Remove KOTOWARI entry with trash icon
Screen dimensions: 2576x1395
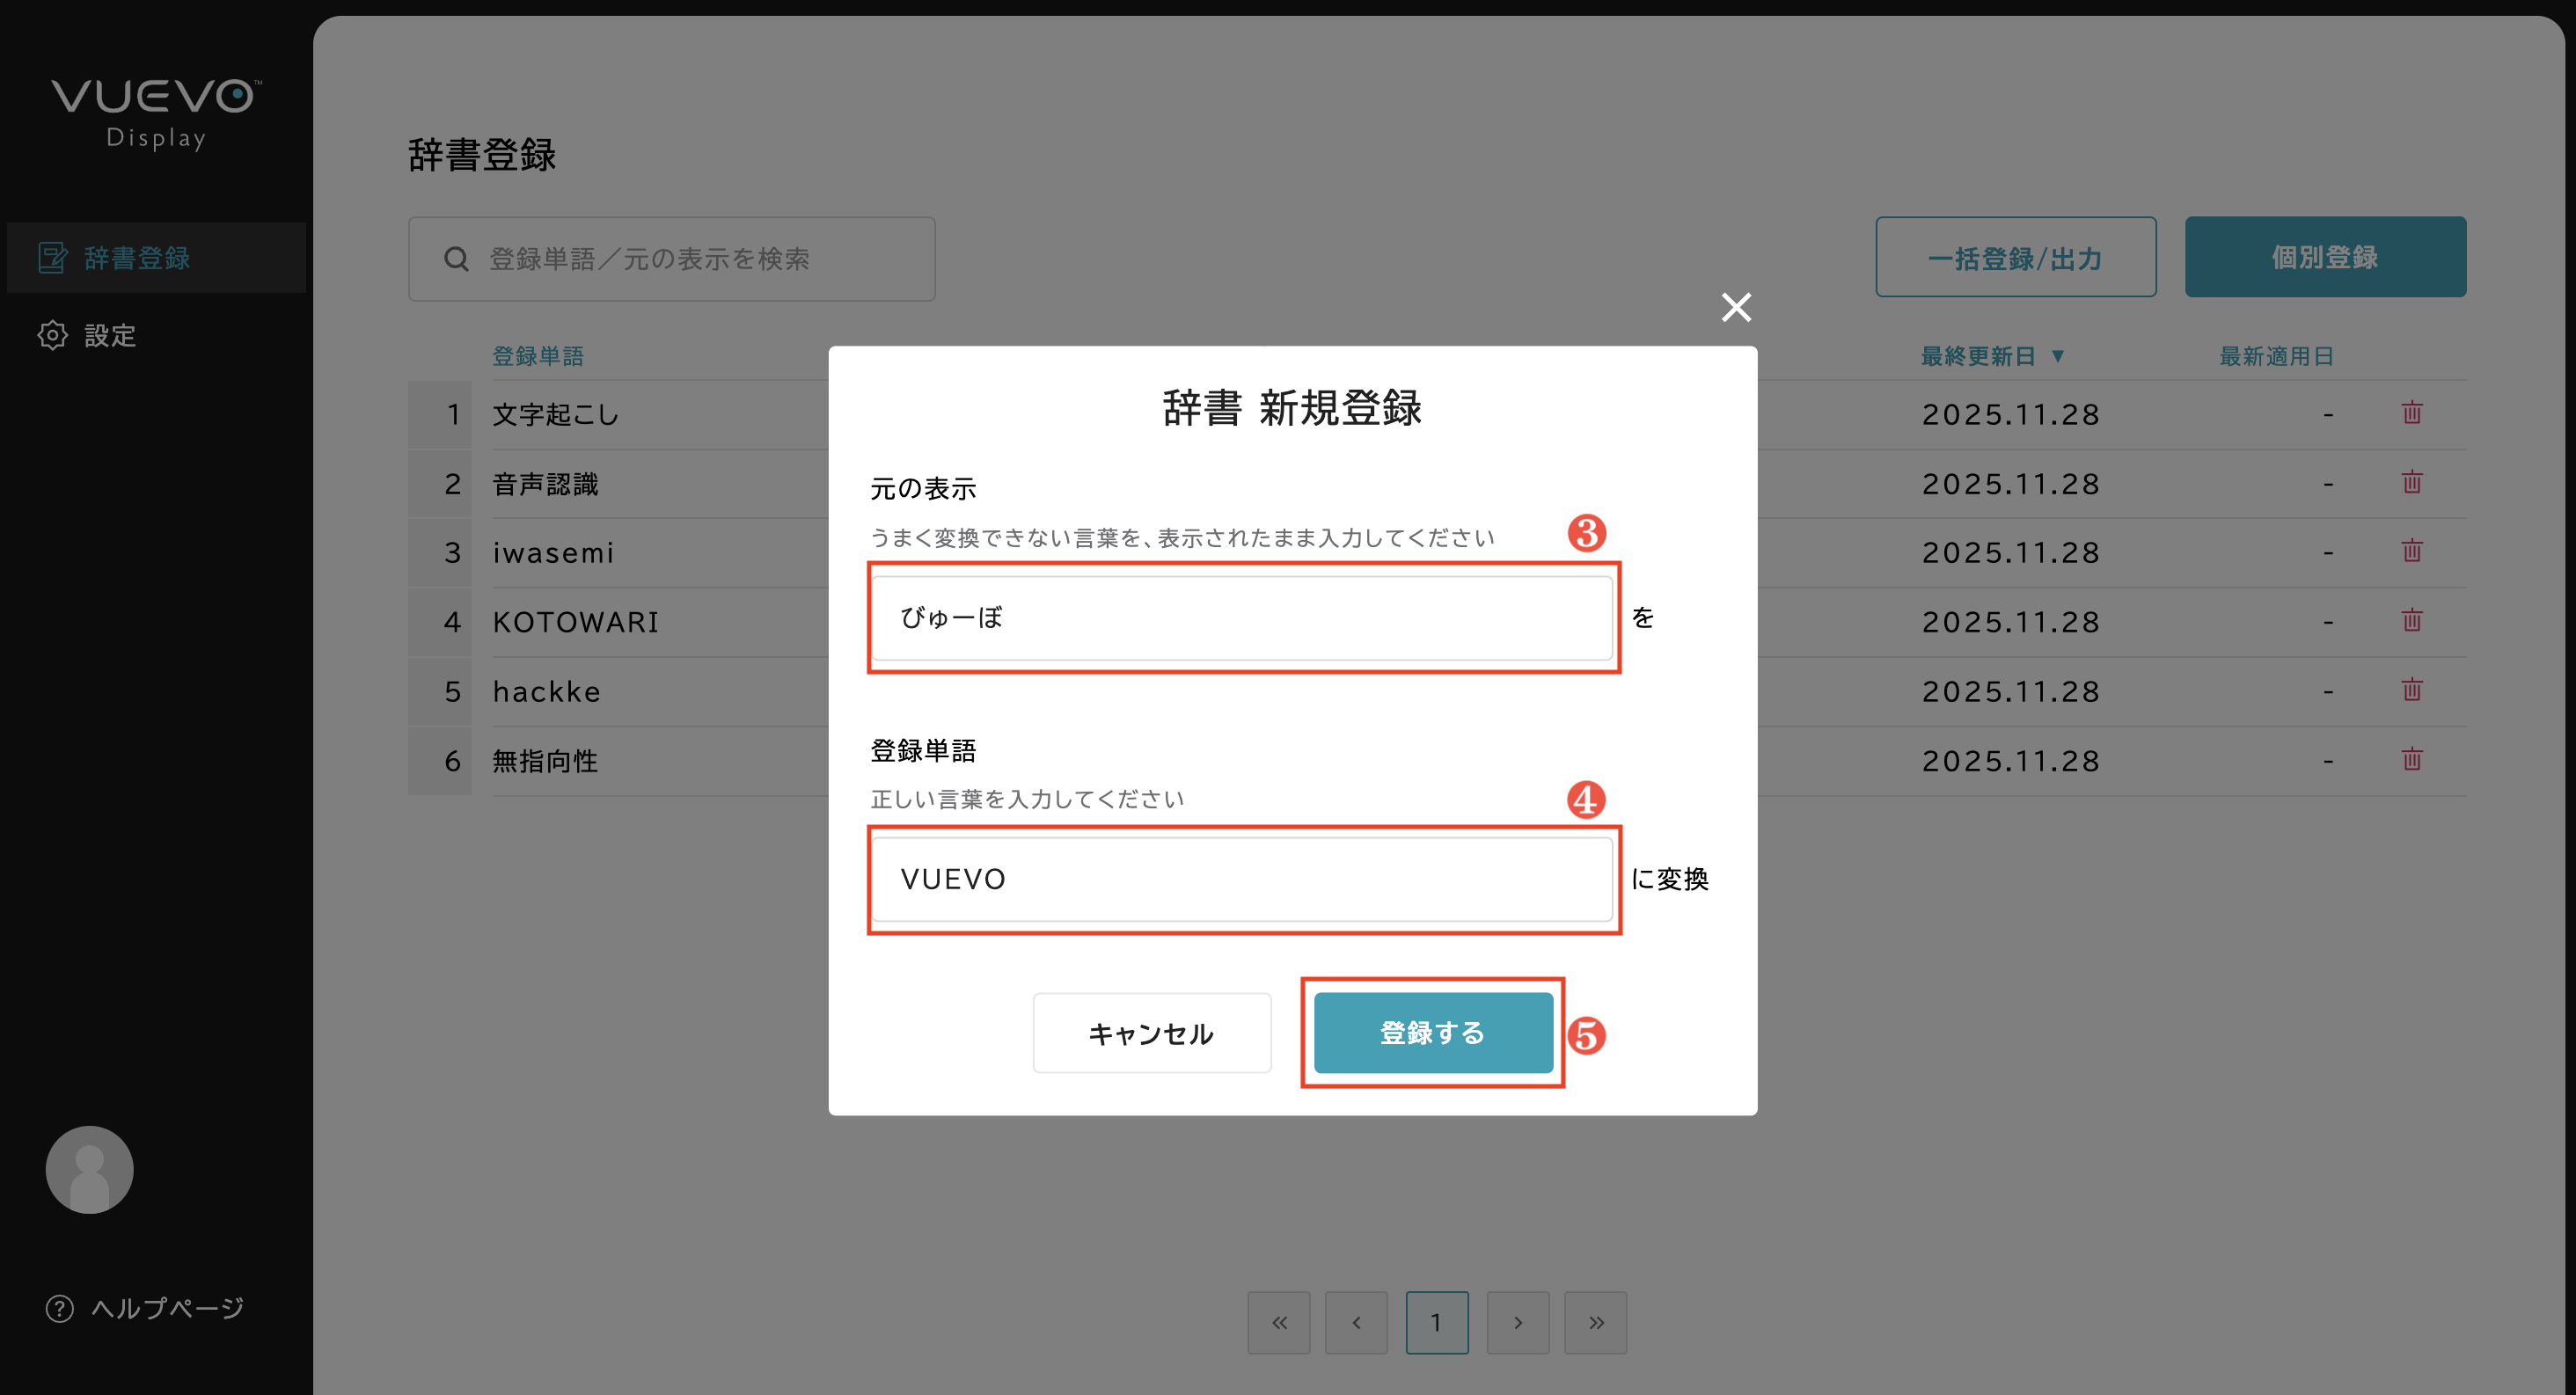pyautogui.click(x=2411, y=621)
